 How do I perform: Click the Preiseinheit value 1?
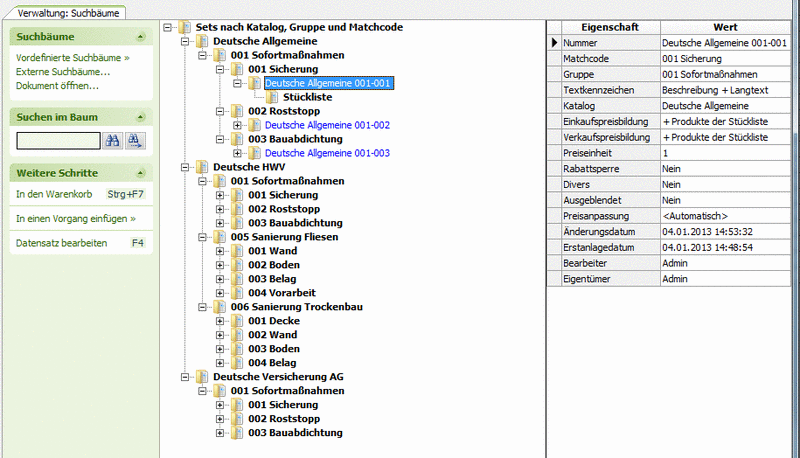click(x=665, y=154)
